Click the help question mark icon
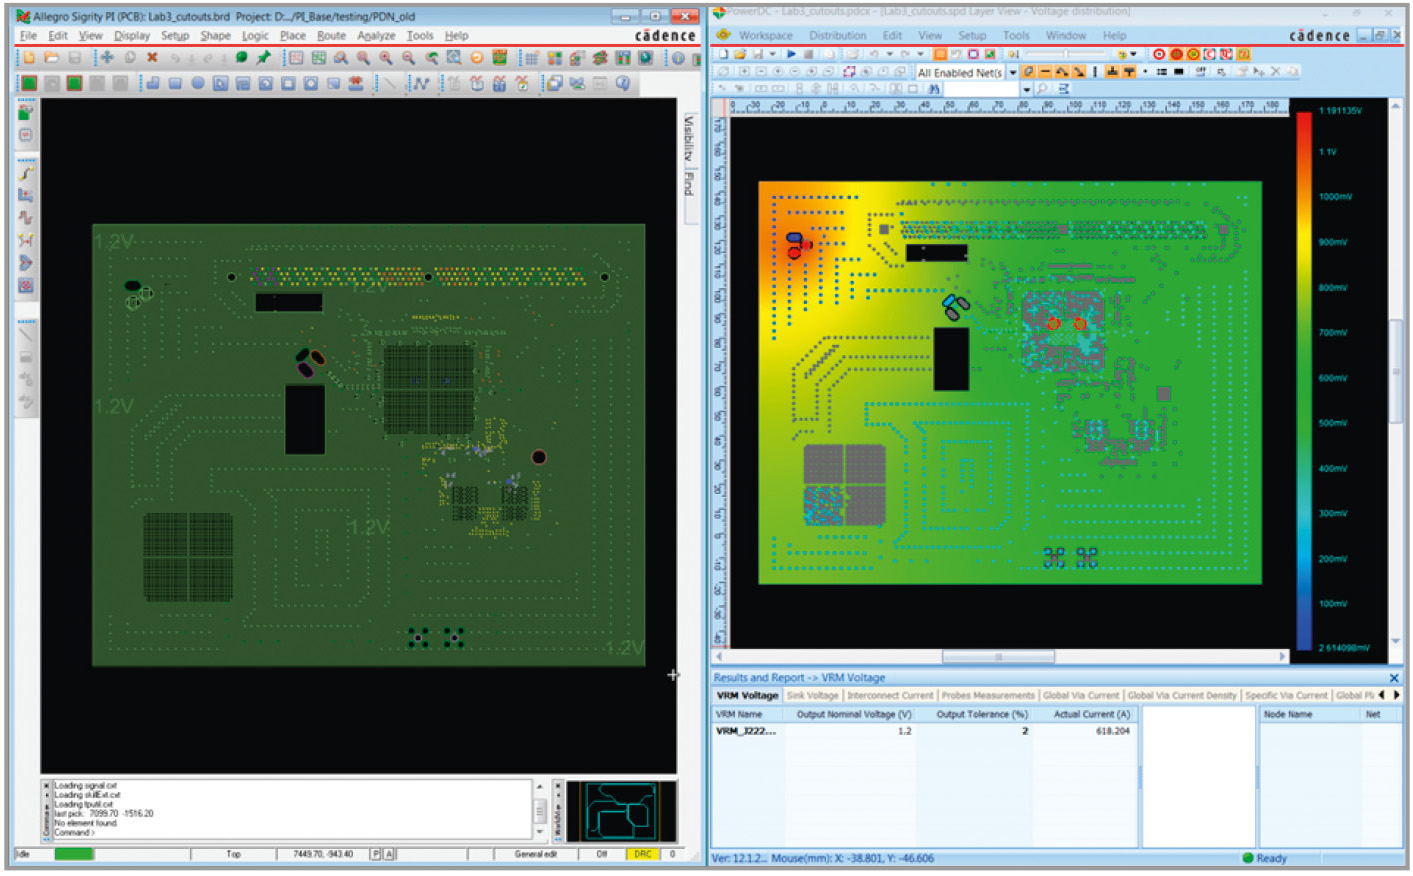The image size is (1413, 876). [623, 83]
